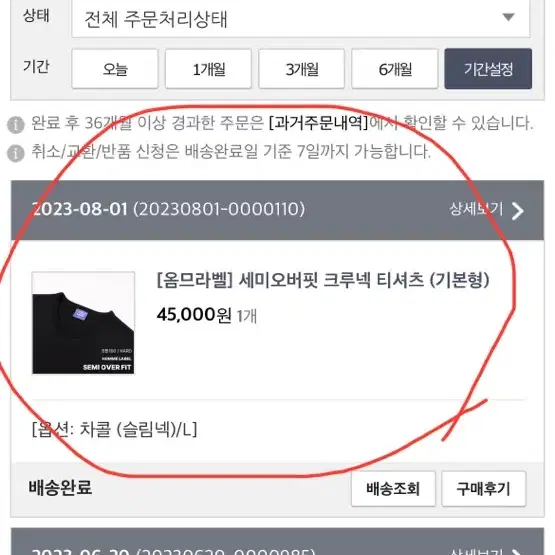This screenshot has height=555, width=555.
Task: Open the 전체 주문처리상태 dropdown
Action: [x=301, y=18]
